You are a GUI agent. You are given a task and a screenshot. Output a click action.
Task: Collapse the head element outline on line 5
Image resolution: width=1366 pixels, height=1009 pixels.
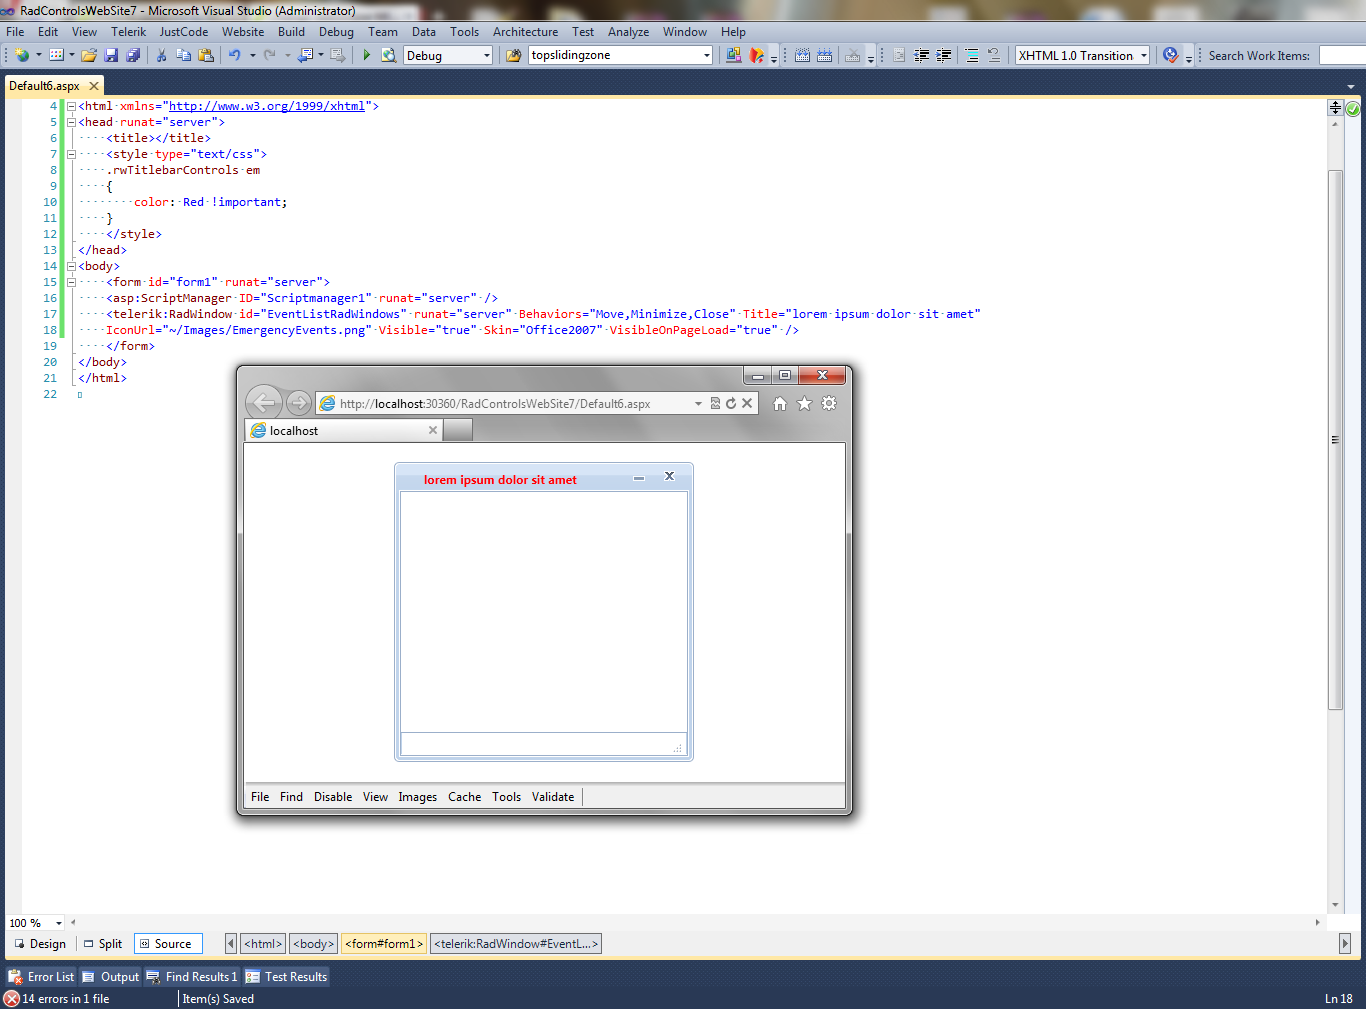71,122
